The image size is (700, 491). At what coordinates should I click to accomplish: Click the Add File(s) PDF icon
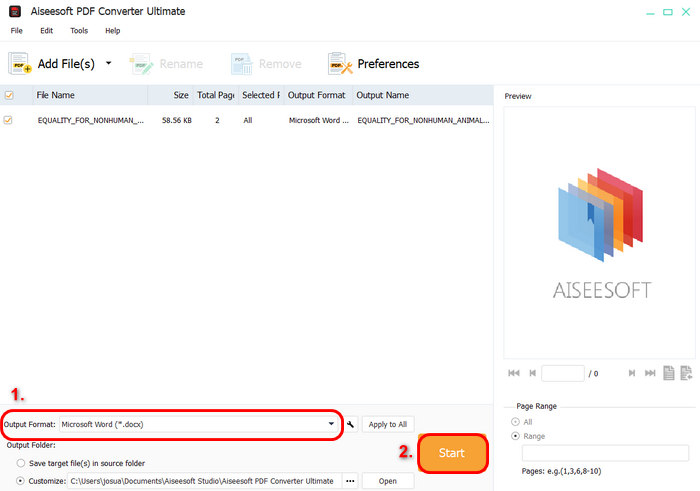20,63
